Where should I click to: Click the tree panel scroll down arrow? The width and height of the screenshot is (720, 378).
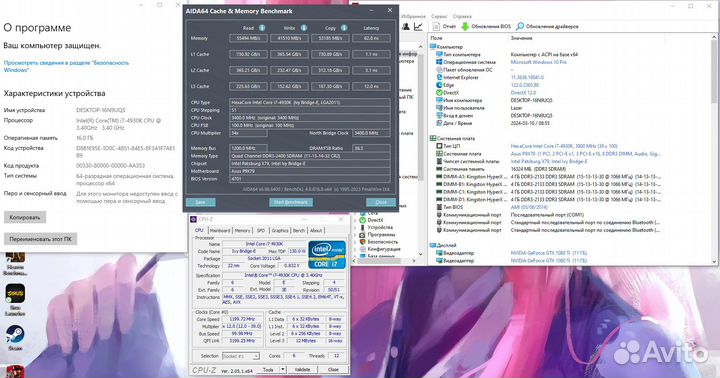coord(421,254)
